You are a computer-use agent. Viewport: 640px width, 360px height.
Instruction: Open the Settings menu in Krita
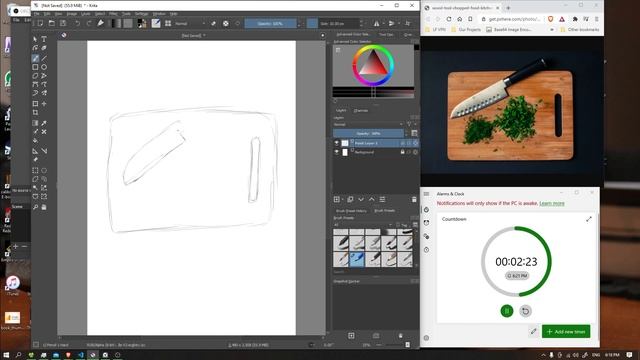[x=142, y=14]
